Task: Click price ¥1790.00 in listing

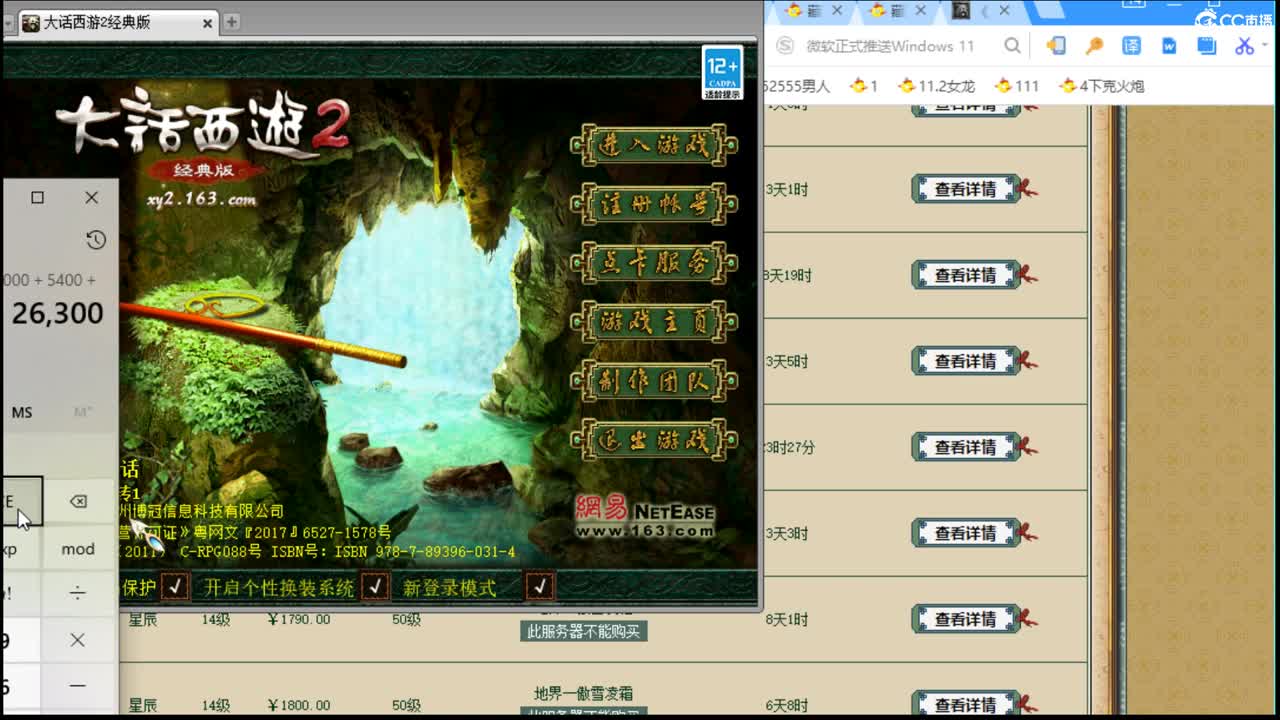Action: pos(299,620)
